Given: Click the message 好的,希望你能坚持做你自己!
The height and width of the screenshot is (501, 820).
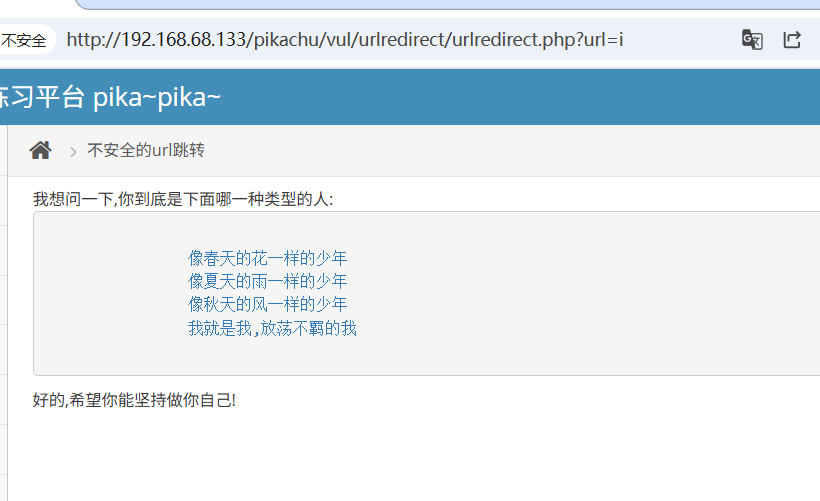Looking at the screenshot, I should 134,400.
